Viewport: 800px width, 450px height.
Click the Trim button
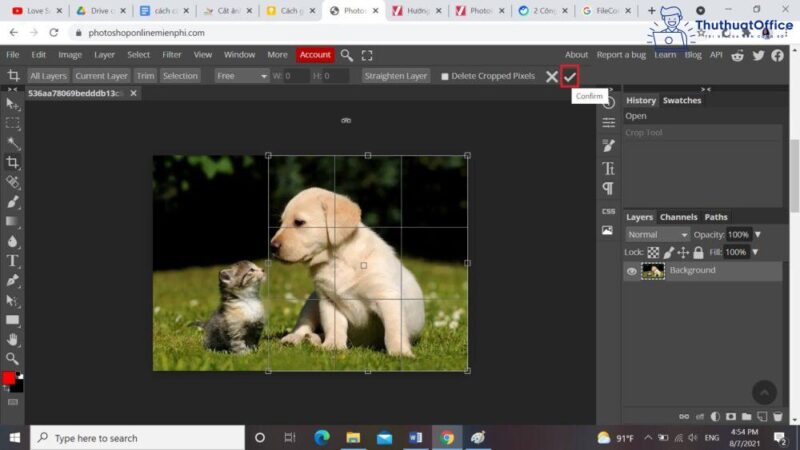coord(145,76)
